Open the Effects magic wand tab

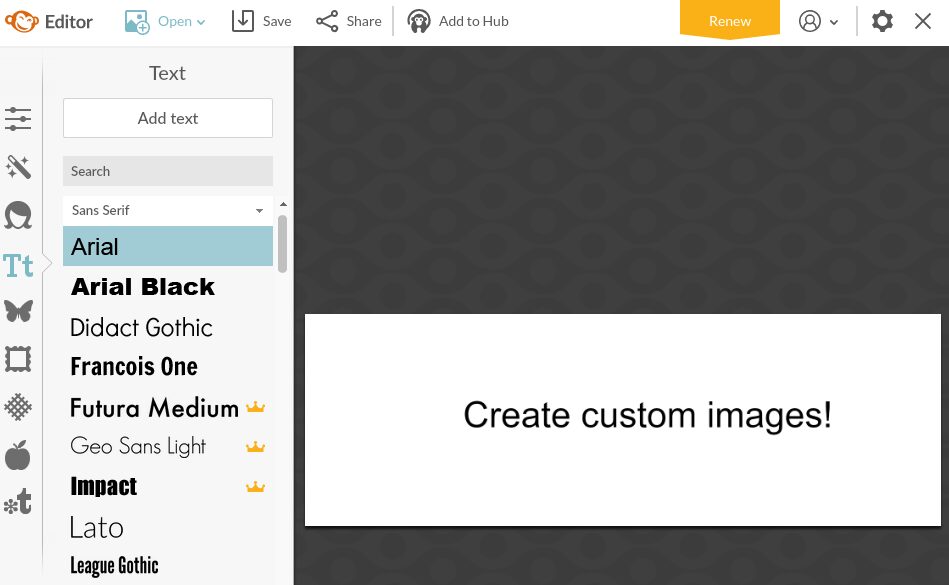pos(18,167)
